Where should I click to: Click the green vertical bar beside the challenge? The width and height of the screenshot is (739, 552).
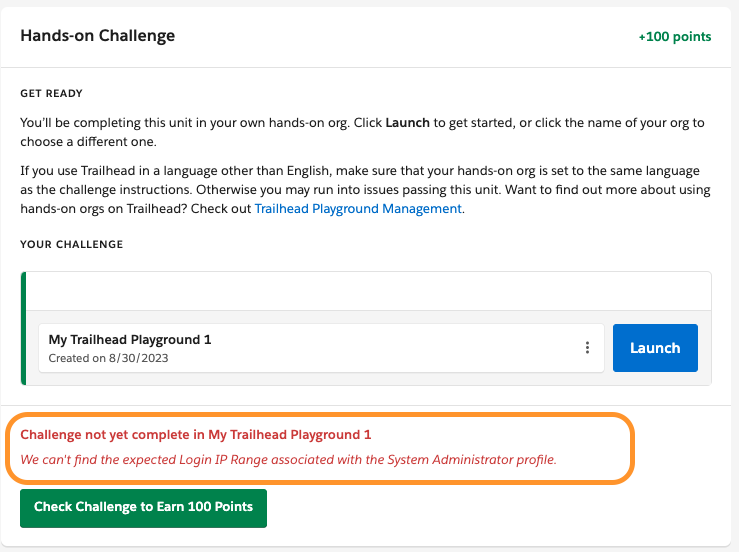[24, 328]
